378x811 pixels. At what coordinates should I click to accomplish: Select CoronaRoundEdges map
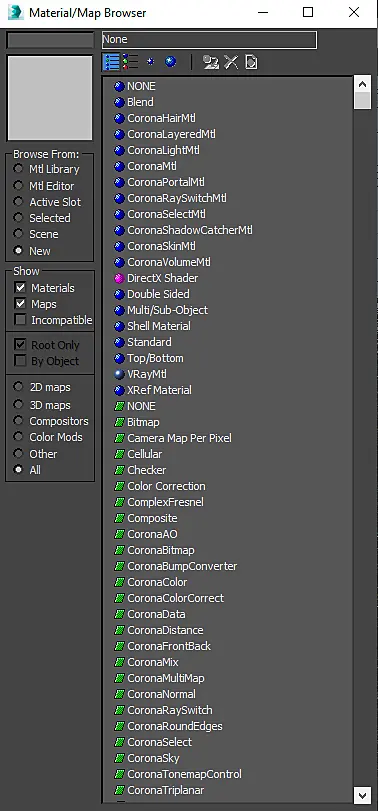175,726
